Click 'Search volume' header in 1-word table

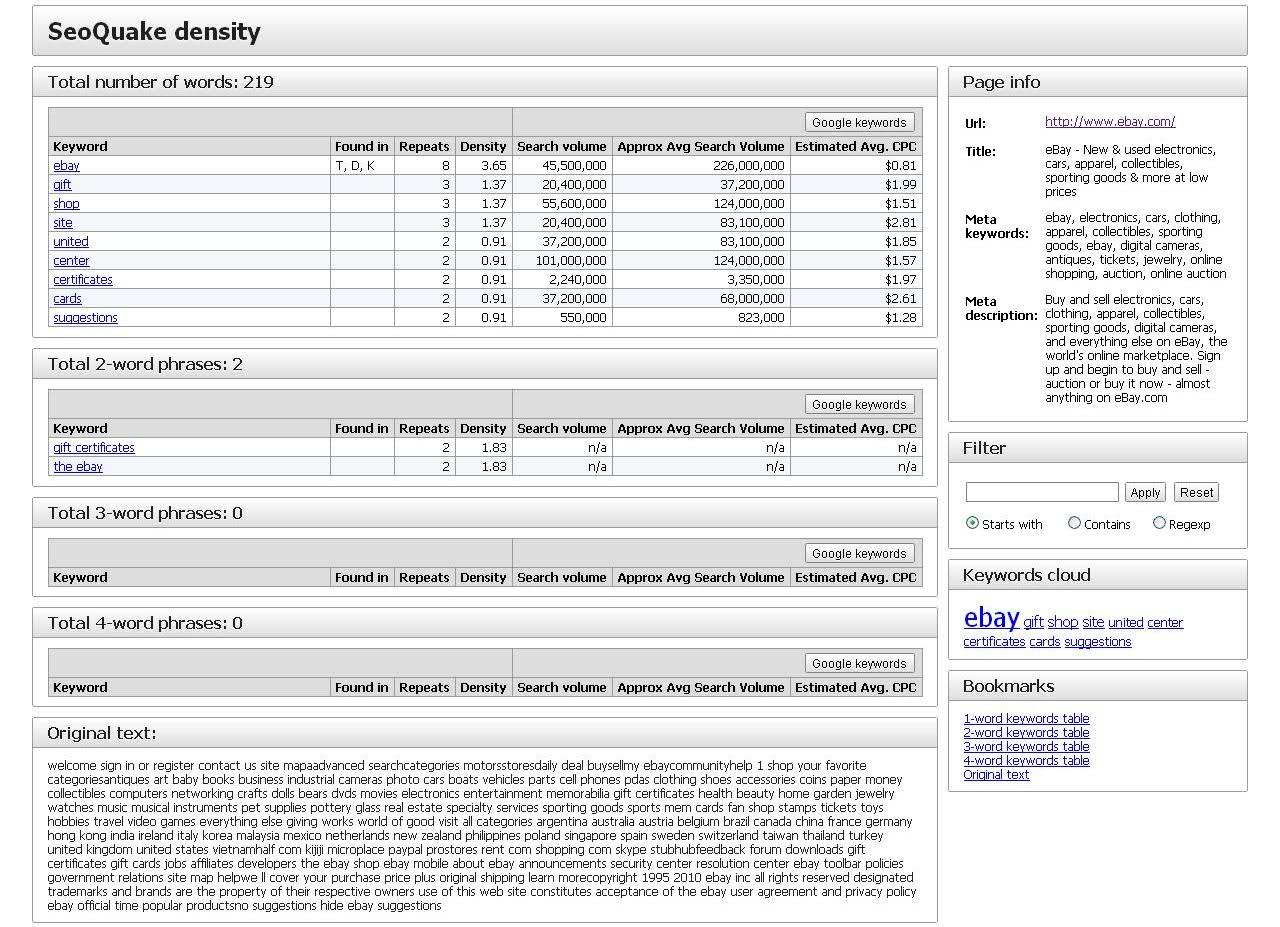click(x=562, y=147)
